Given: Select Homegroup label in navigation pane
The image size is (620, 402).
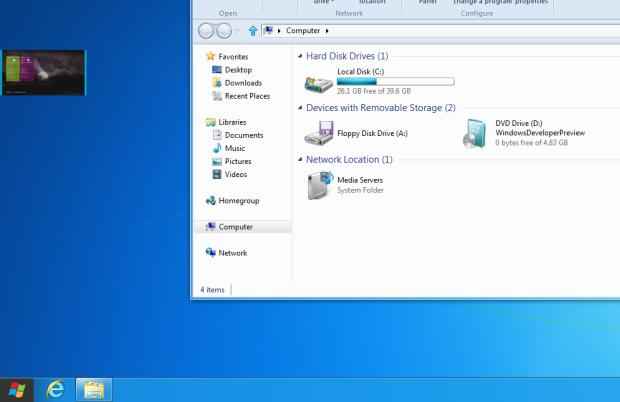Looking at the screenshot, I should click(x=239, y=200).
